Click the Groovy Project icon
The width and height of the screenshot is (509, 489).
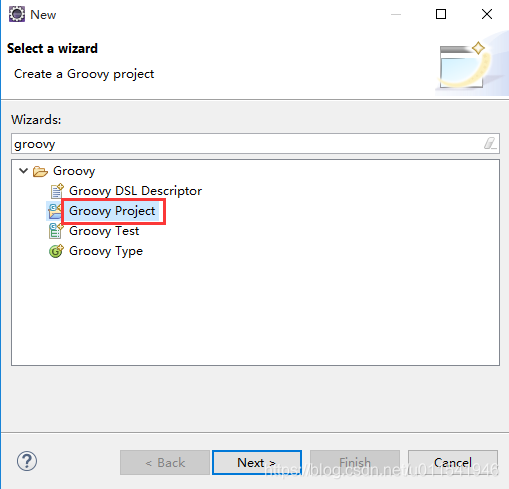[x=55, y=211]
